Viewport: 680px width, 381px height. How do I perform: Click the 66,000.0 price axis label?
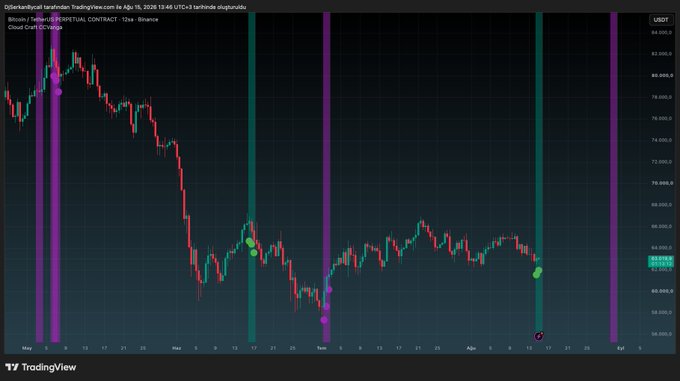click(x=661, y=226)
